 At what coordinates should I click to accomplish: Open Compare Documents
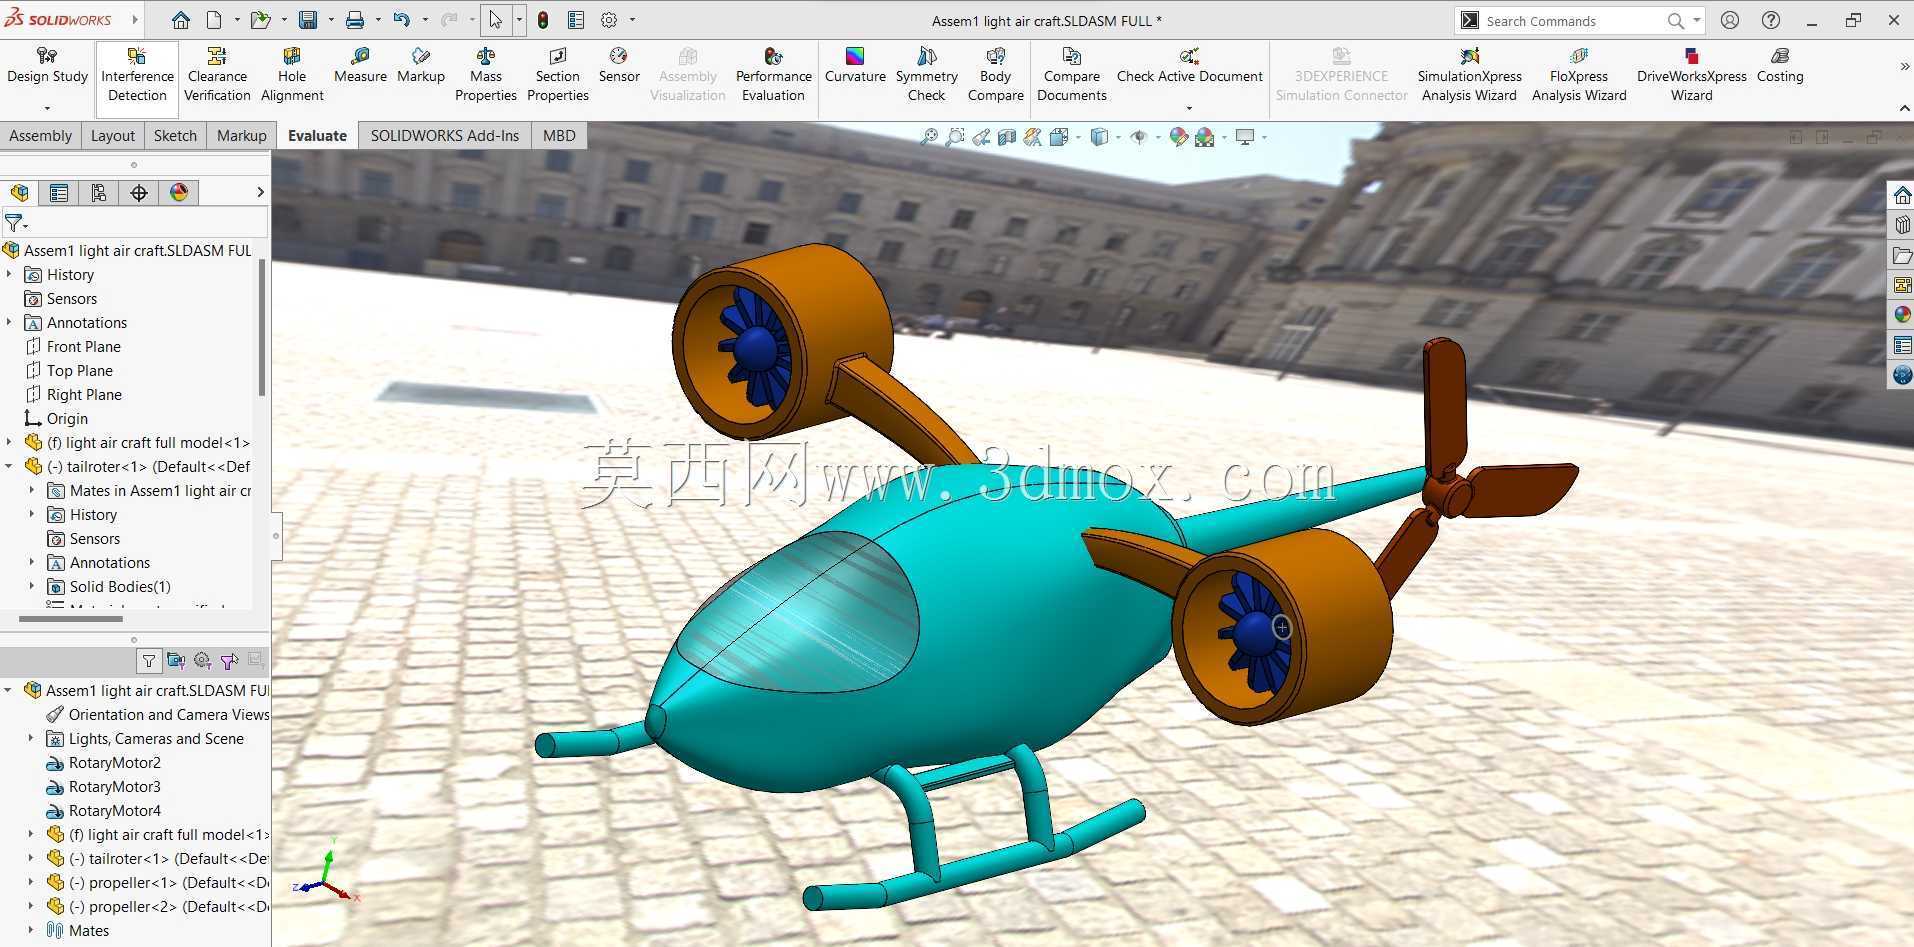pyautogui.click(x=1072, y=74)
